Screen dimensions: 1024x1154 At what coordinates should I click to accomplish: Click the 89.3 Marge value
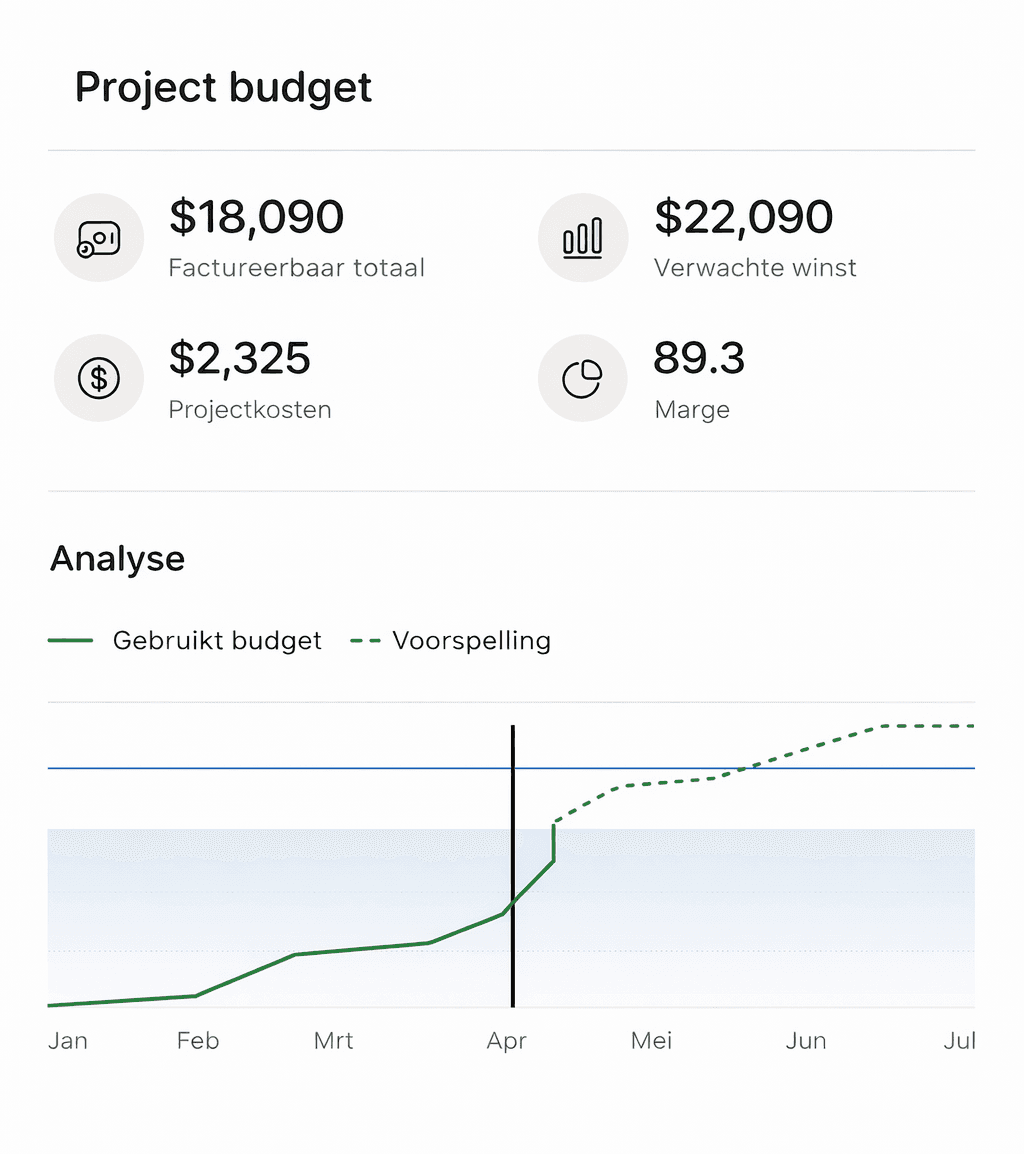pos(700,359)
